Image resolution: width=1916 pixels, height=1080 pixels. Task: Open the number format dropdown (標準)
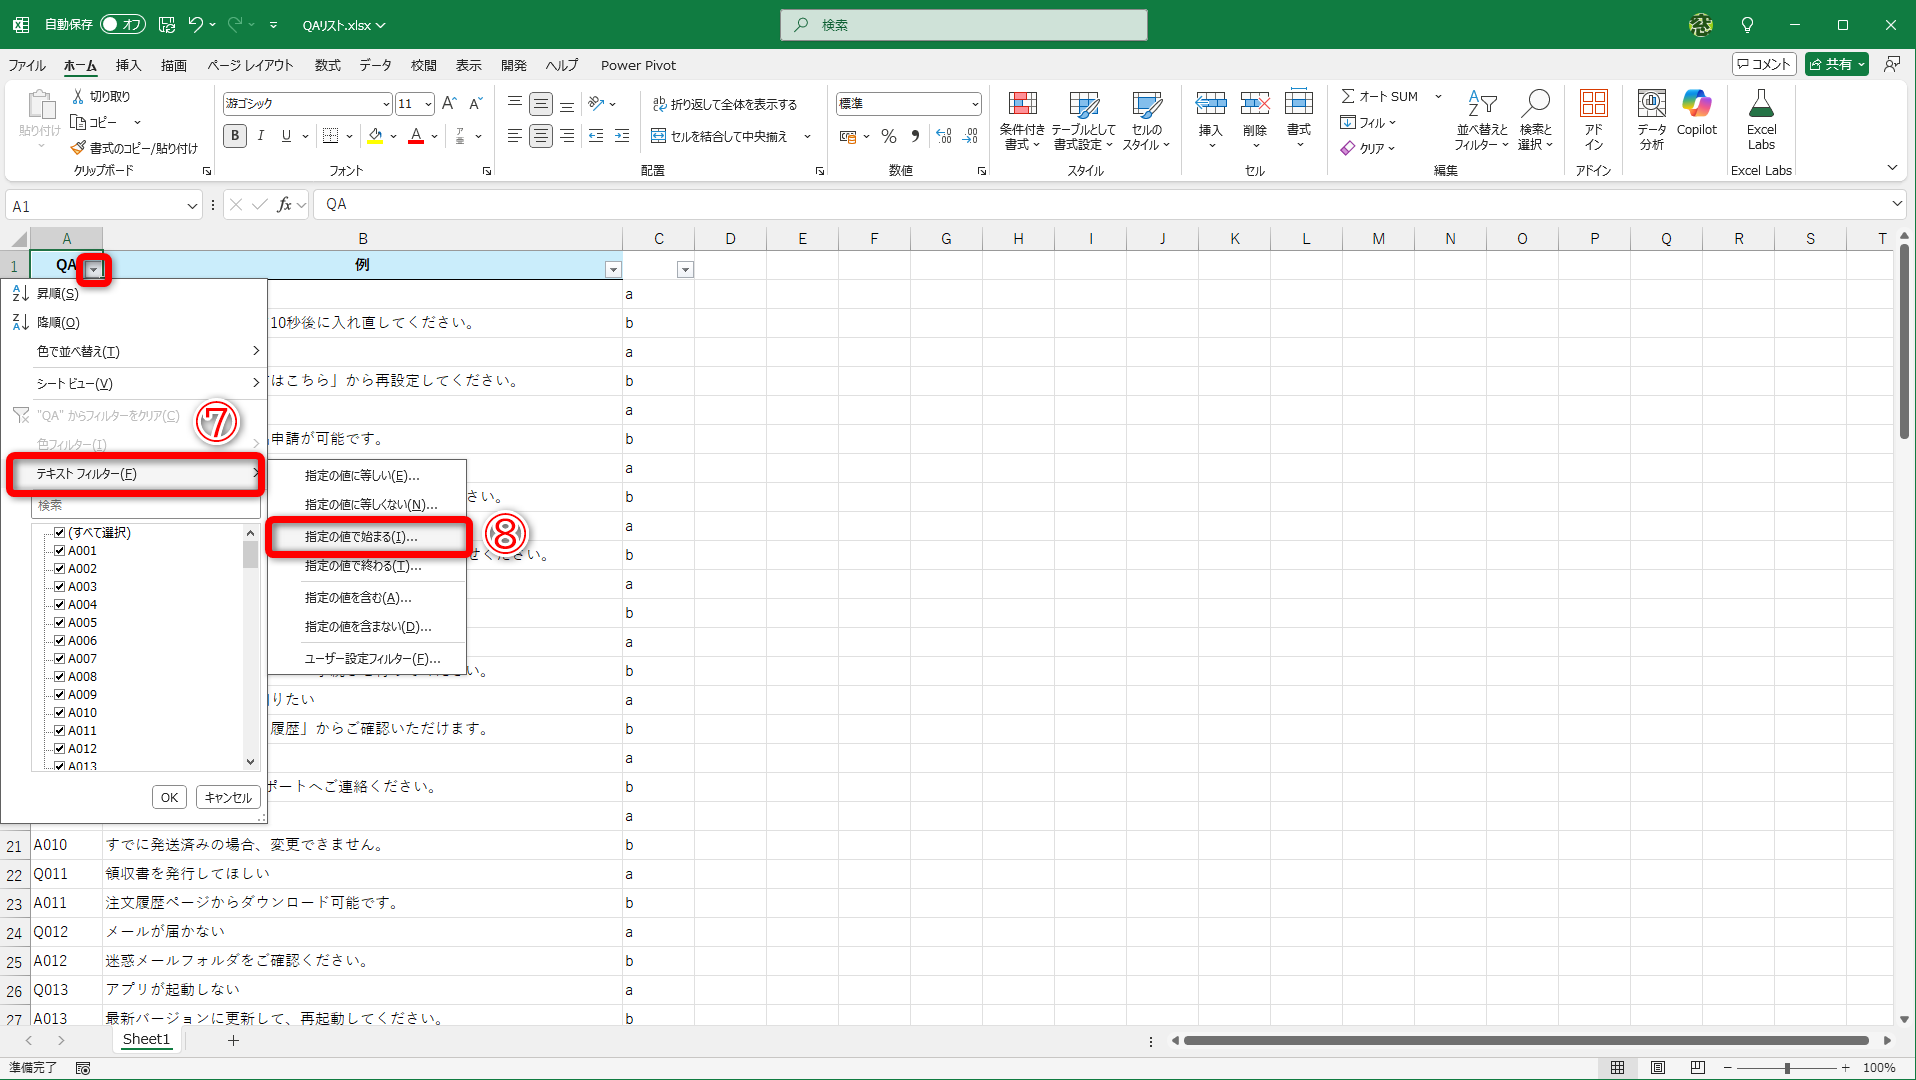point(974,104)
